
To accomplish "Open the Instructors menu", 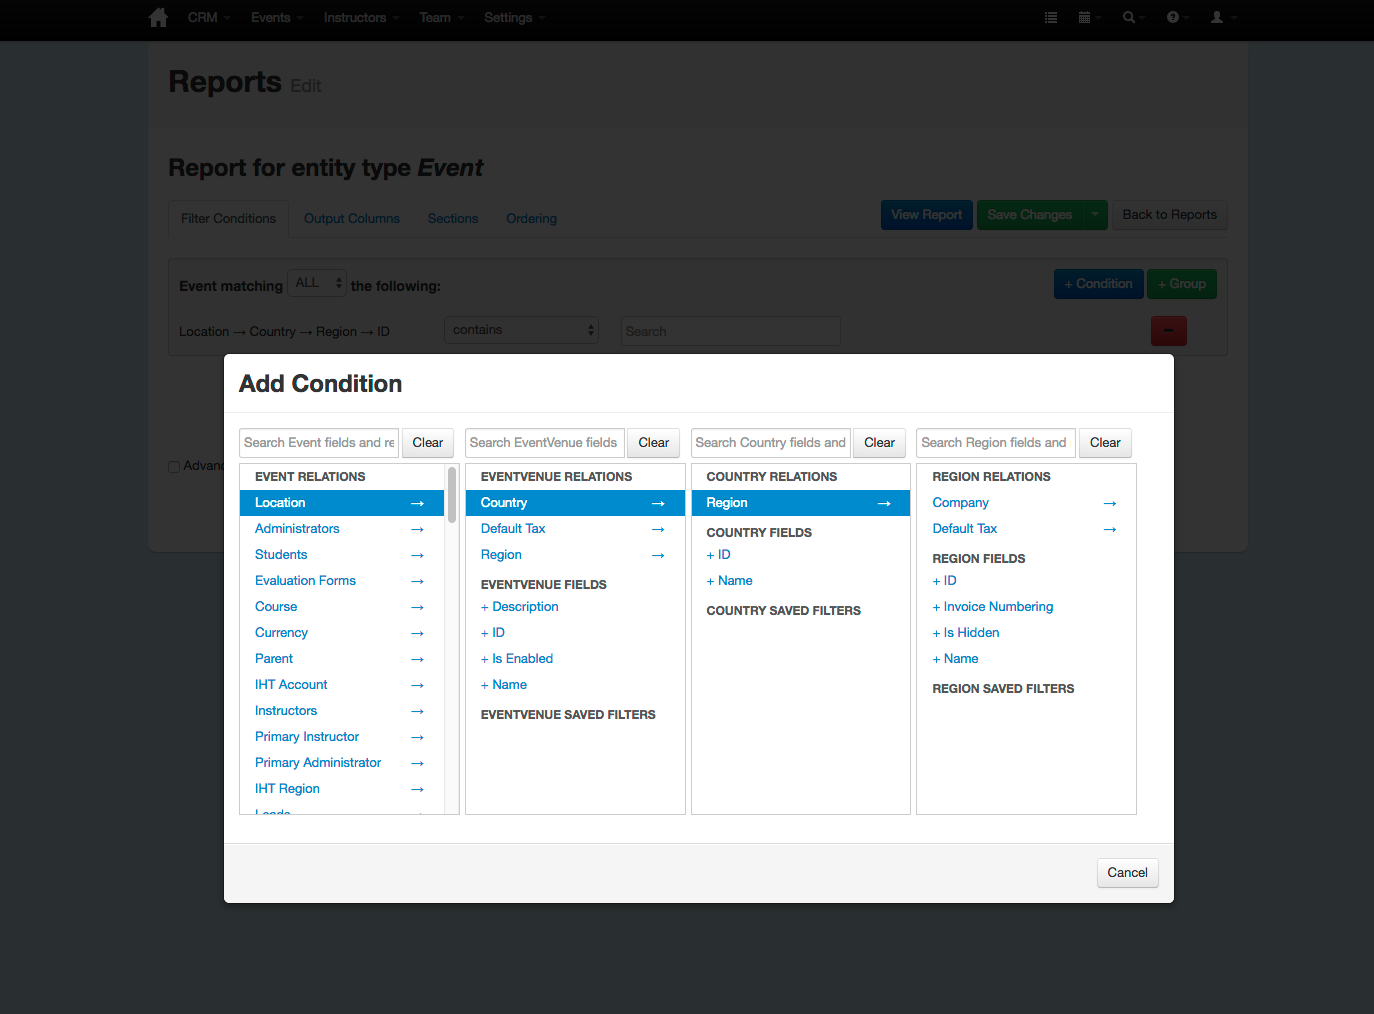I will coord(361,18).
